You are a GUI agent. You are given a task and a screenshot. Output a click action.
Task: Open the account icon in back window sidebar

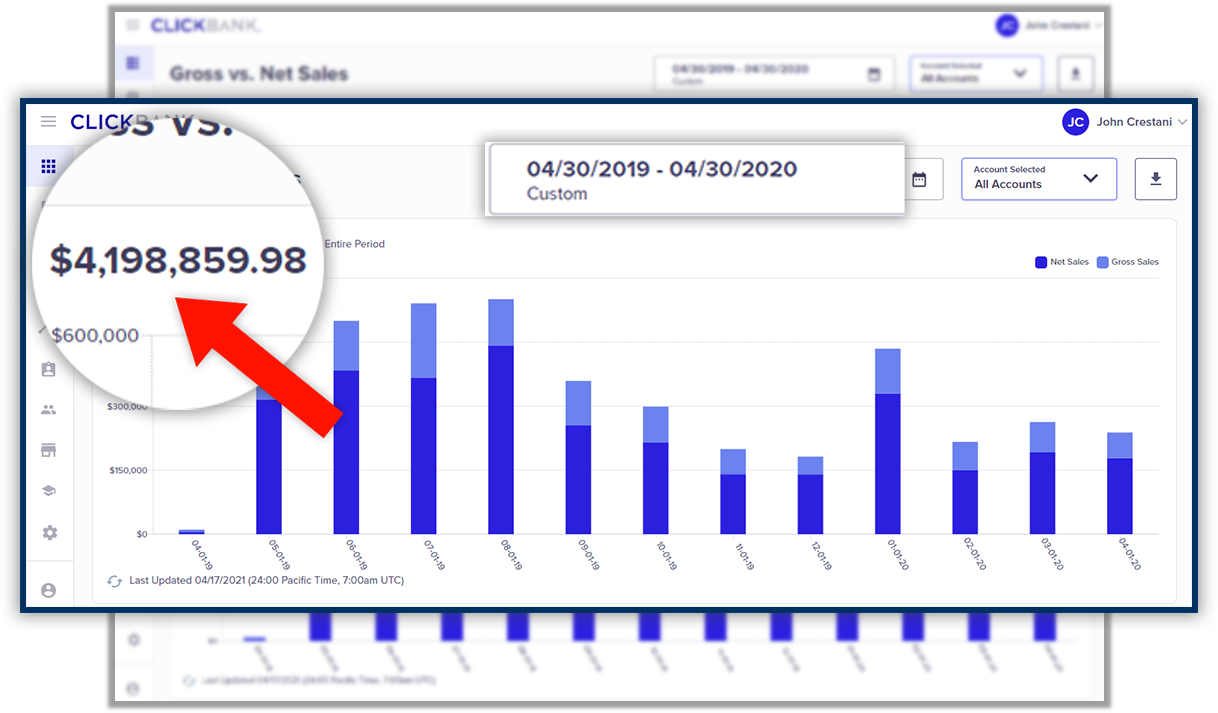click(133, 688)
